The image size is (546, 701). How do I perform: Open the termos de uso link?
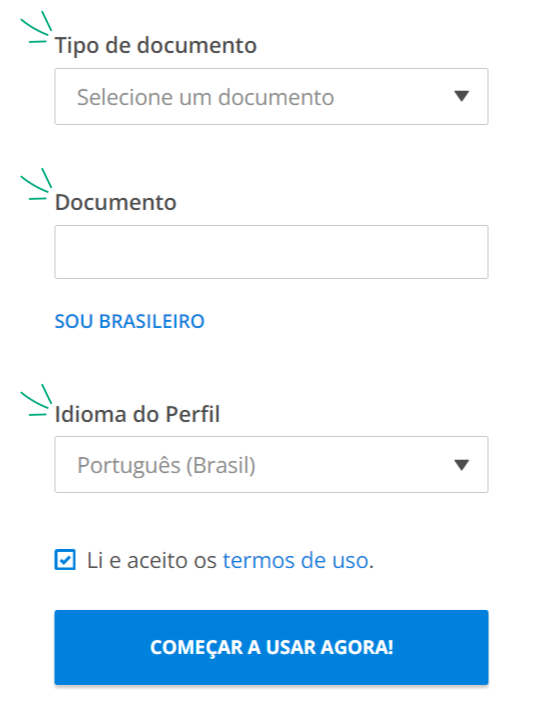click(296, 560)
